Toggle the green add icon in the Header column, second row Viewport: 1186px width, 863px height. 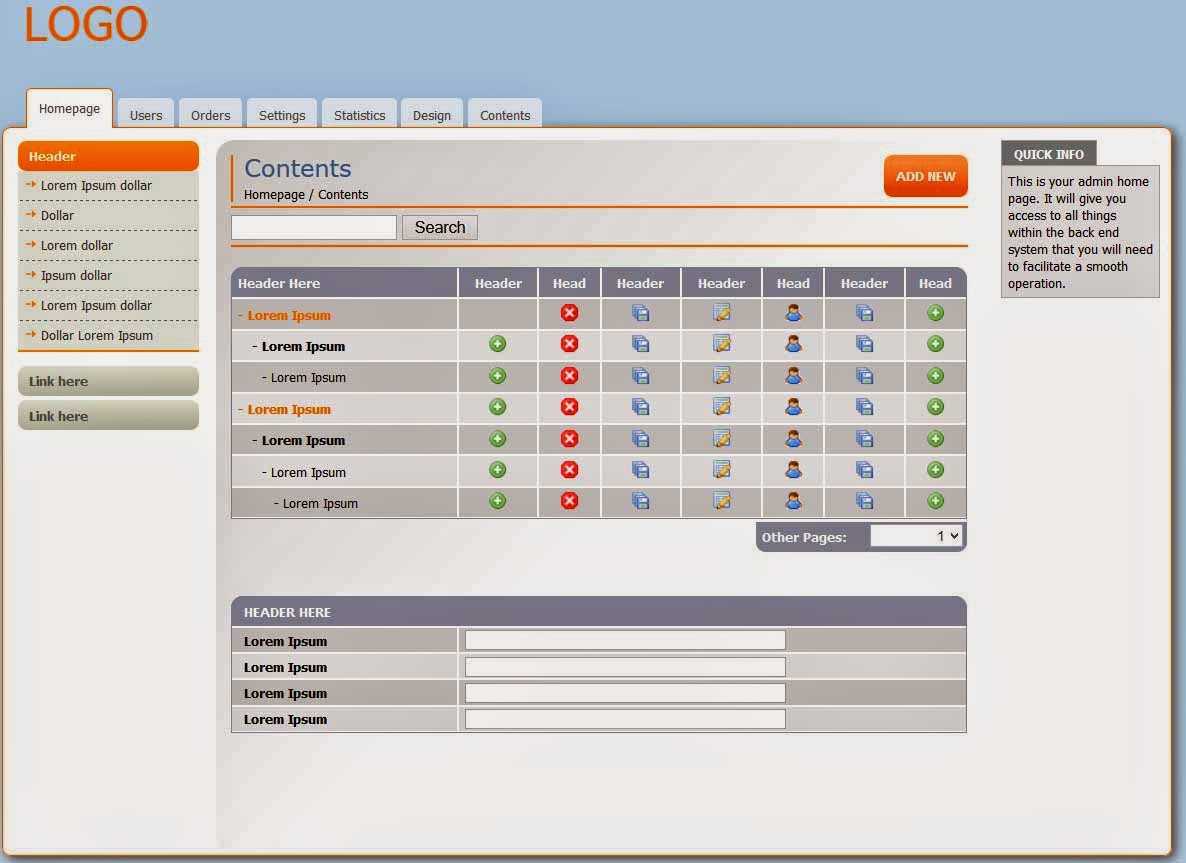tap(497, 343)
